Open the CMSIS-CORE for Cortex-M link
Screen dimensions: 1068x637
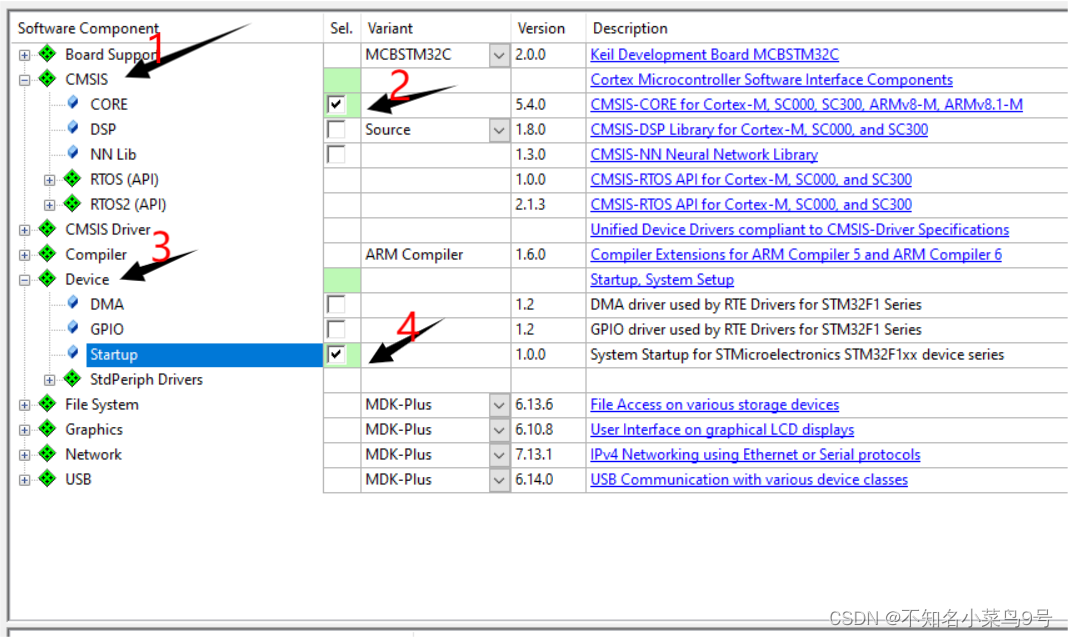[x=806, y=104]
